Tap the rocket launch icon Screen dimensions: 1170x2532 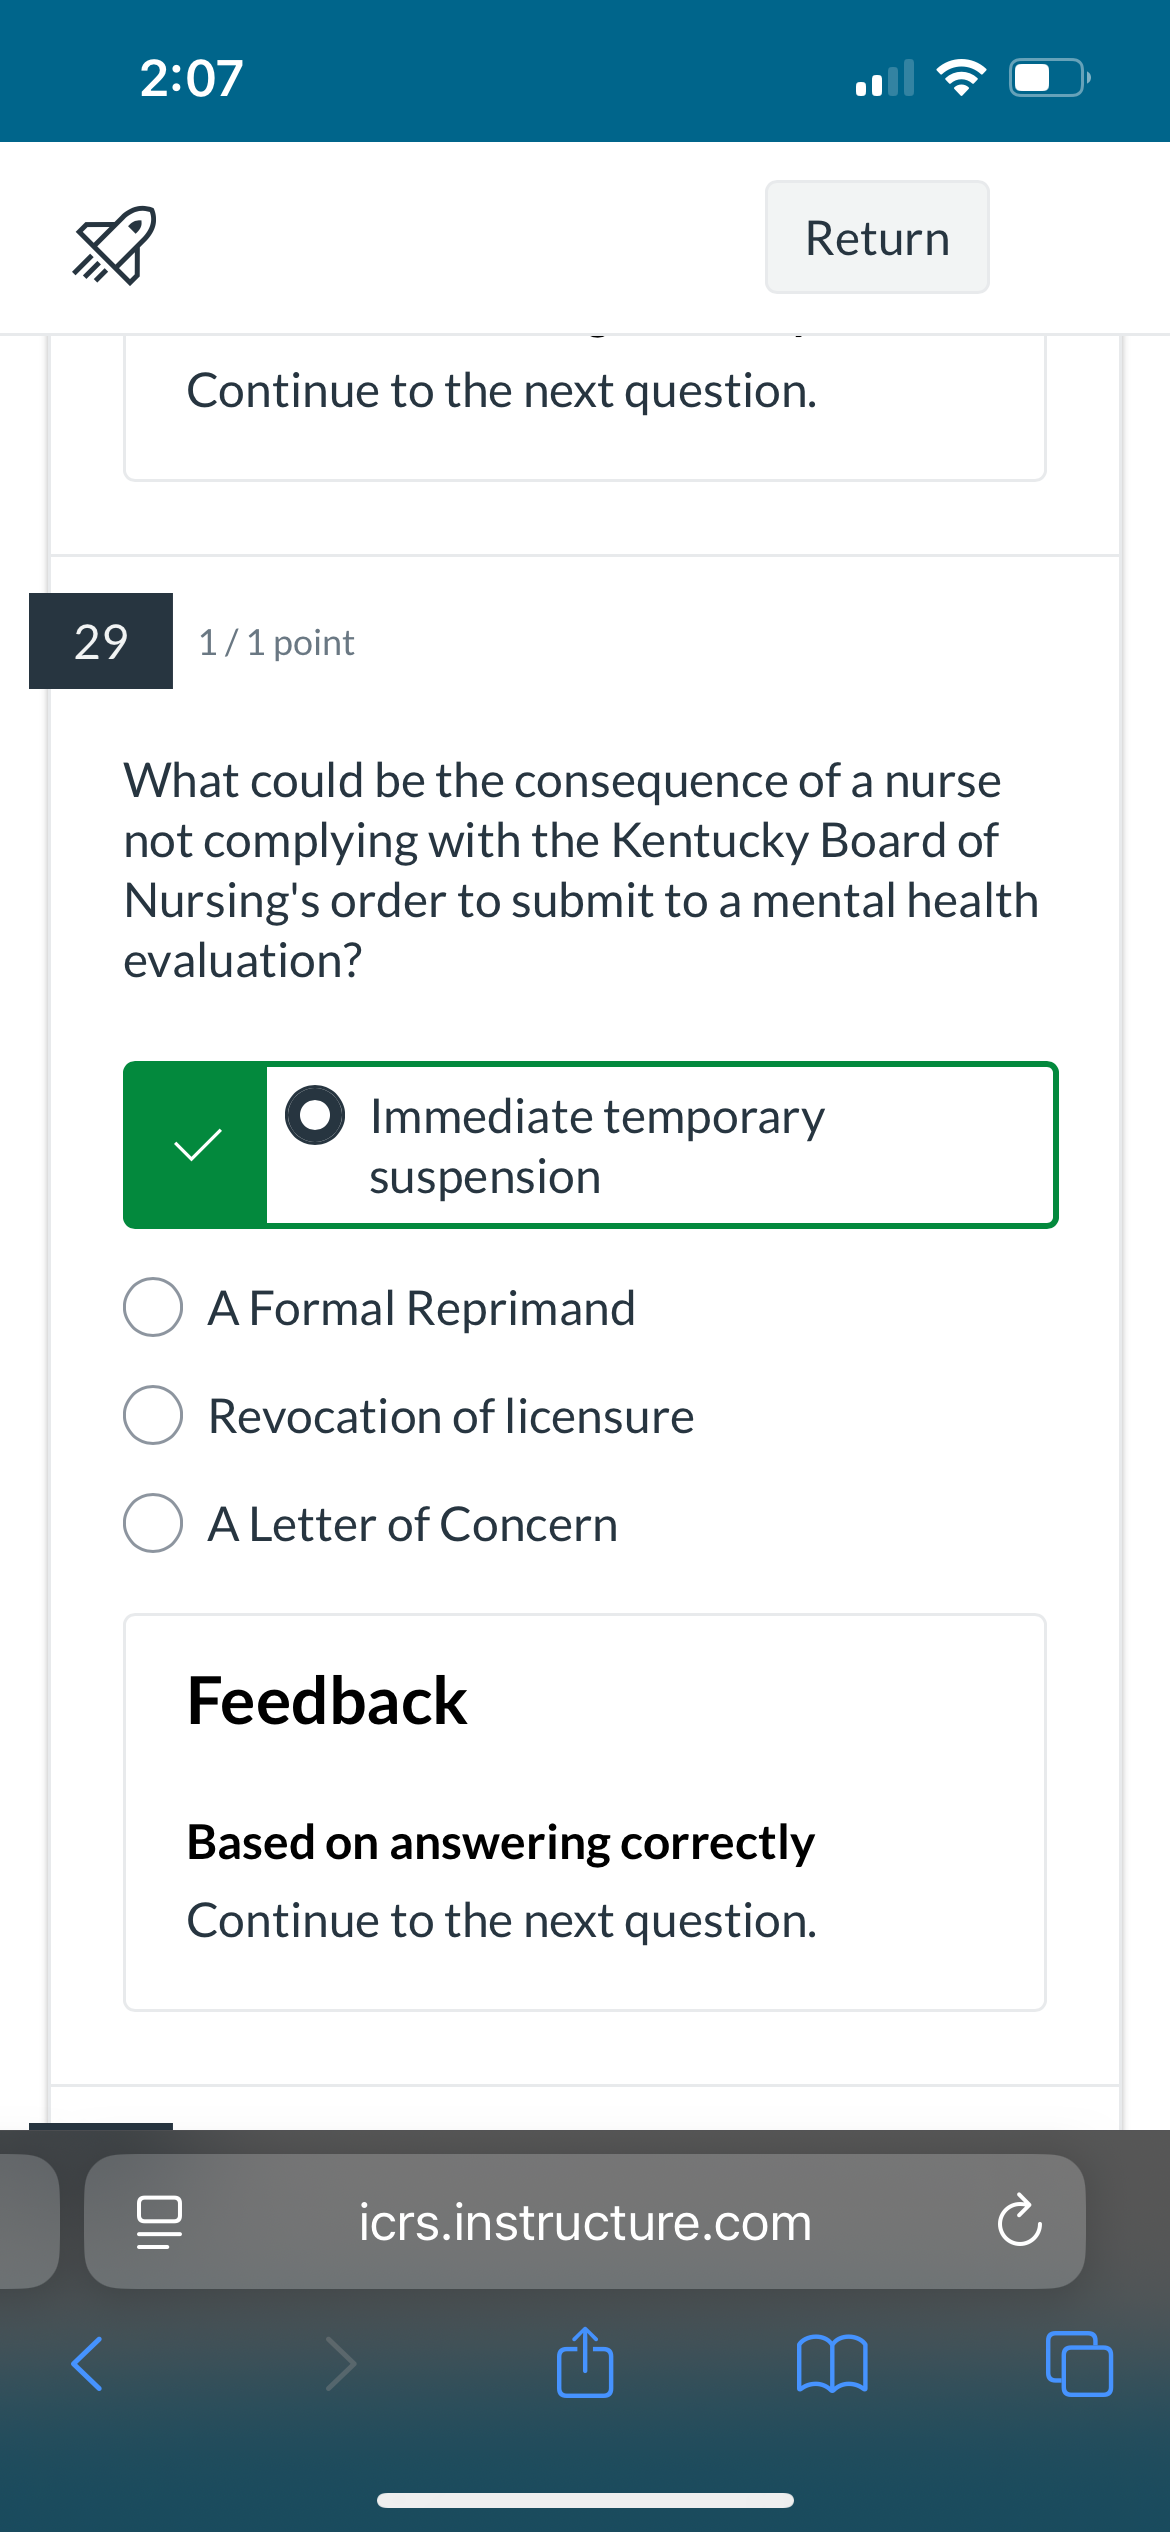pyautogui.click(x=114, y=245)
